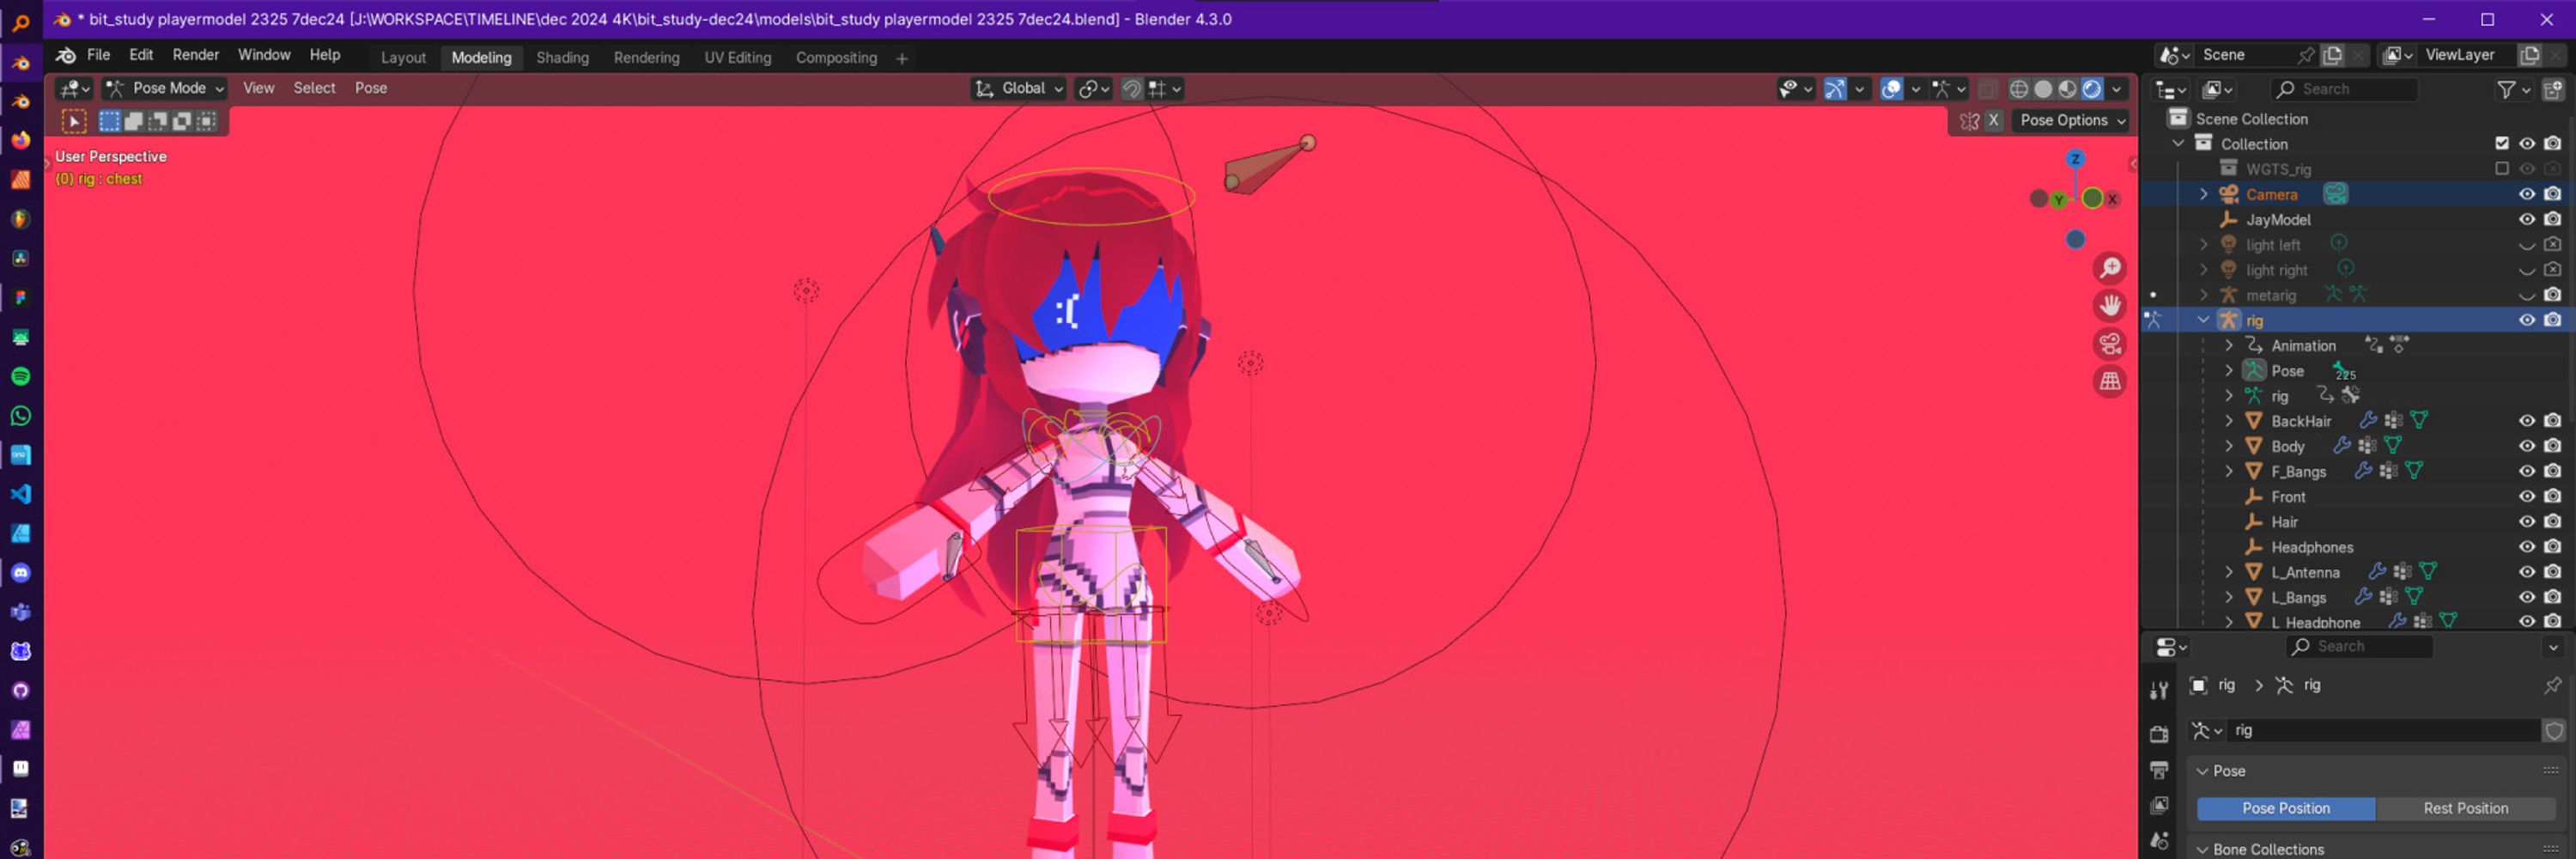This screenshot has height=859, width=2576.
Task: Open Global transform orientation dropdown
Action: [1018, 88]
